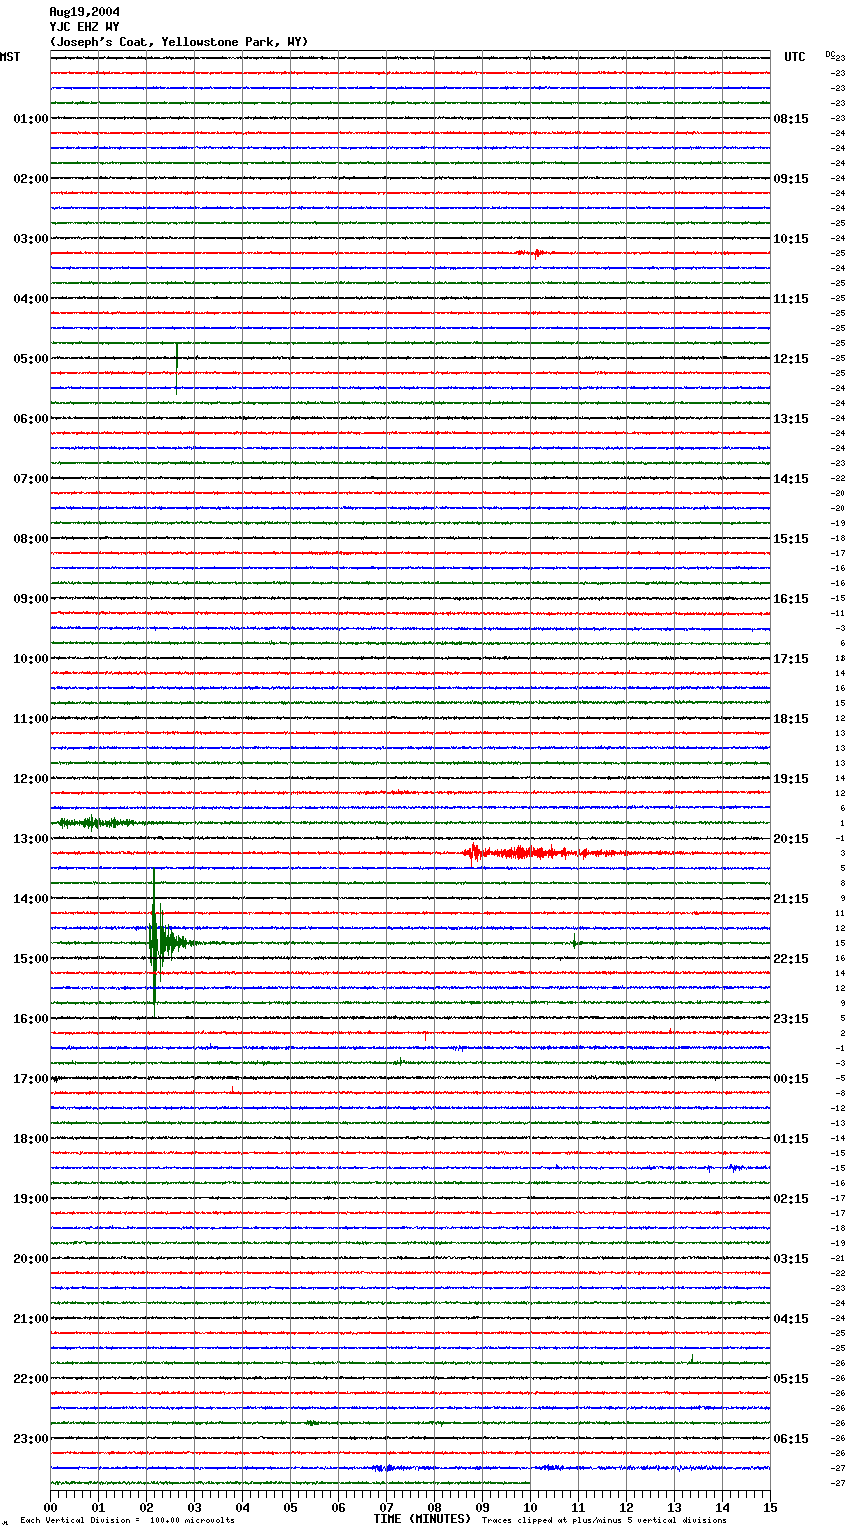Select the 12:15 UTC time label

pos(791,359)
